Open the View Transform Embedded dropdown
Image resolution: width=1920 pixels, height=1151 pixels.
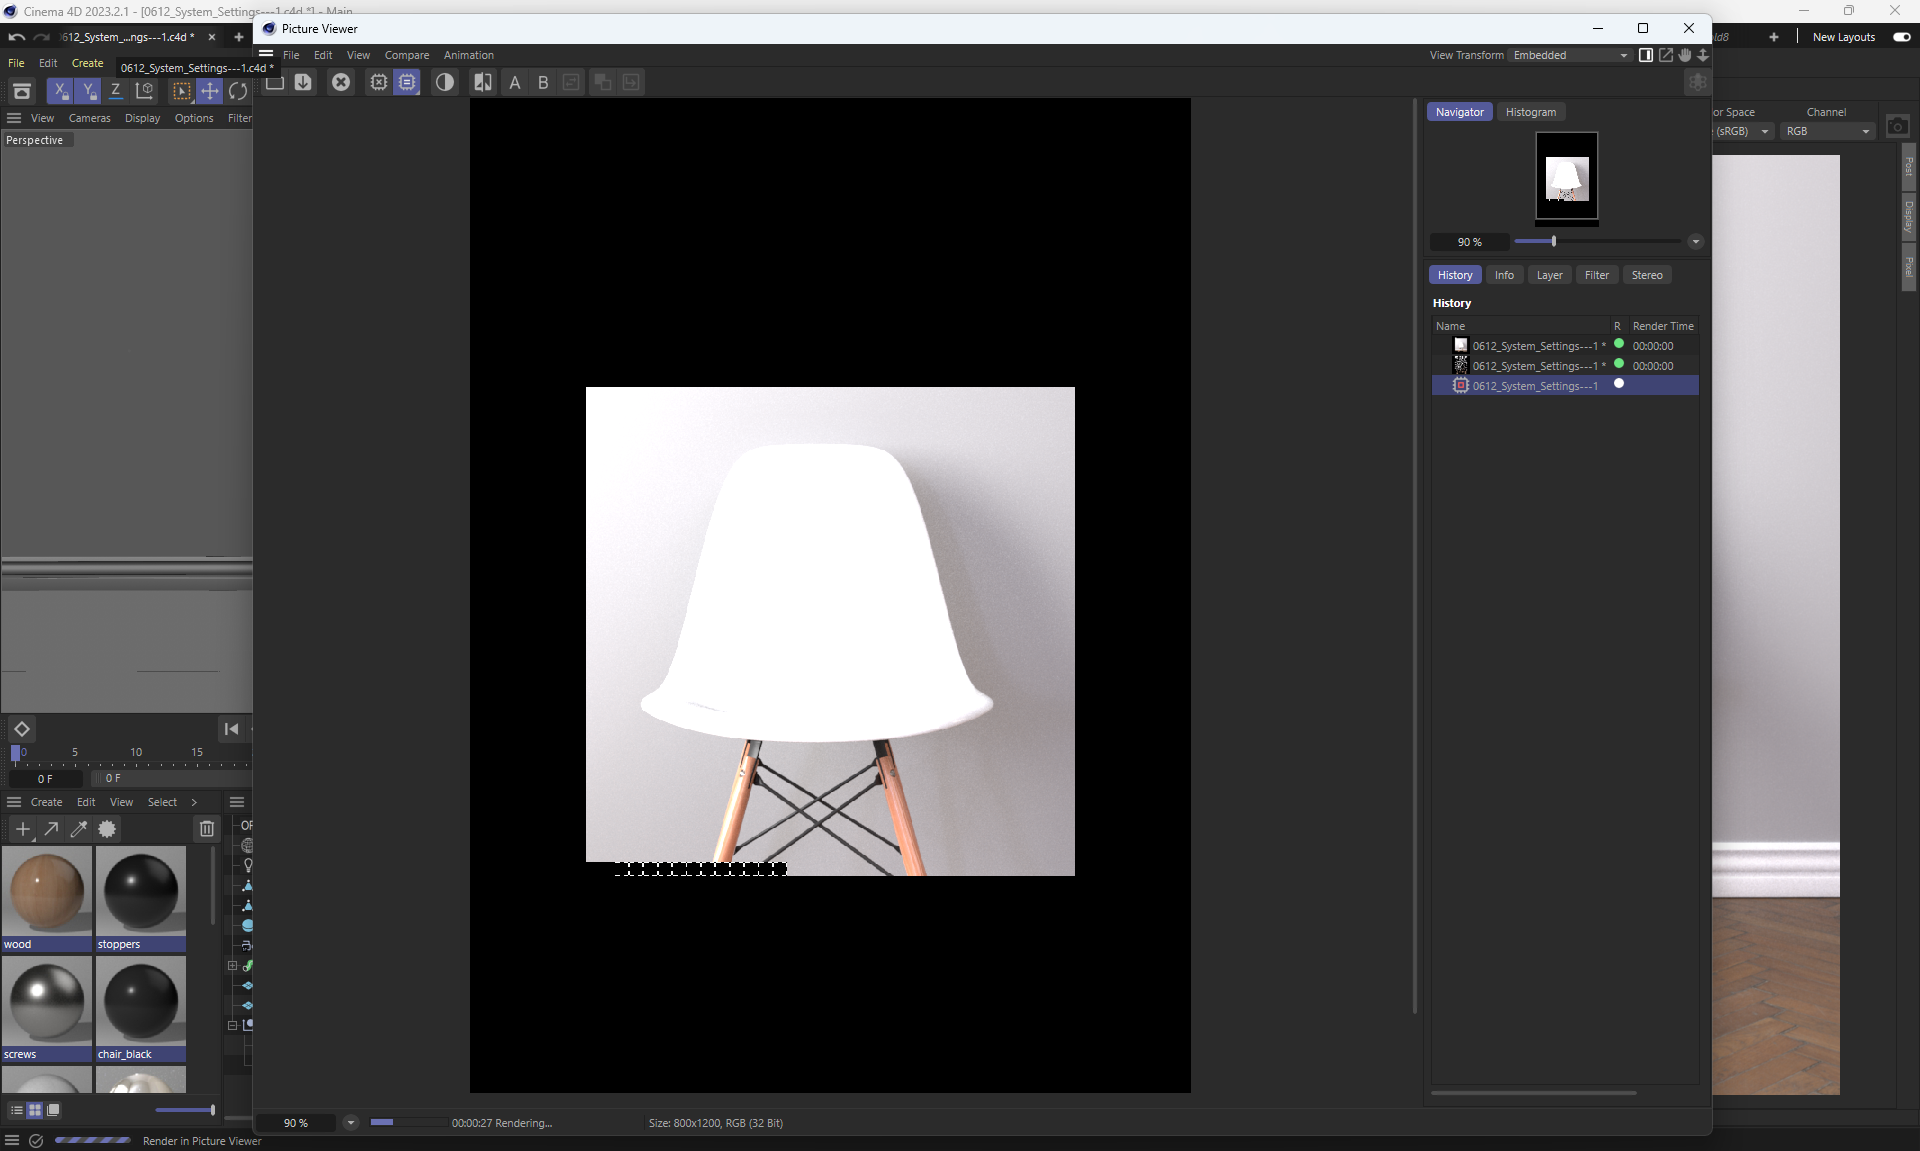(x=1570, y=56)
